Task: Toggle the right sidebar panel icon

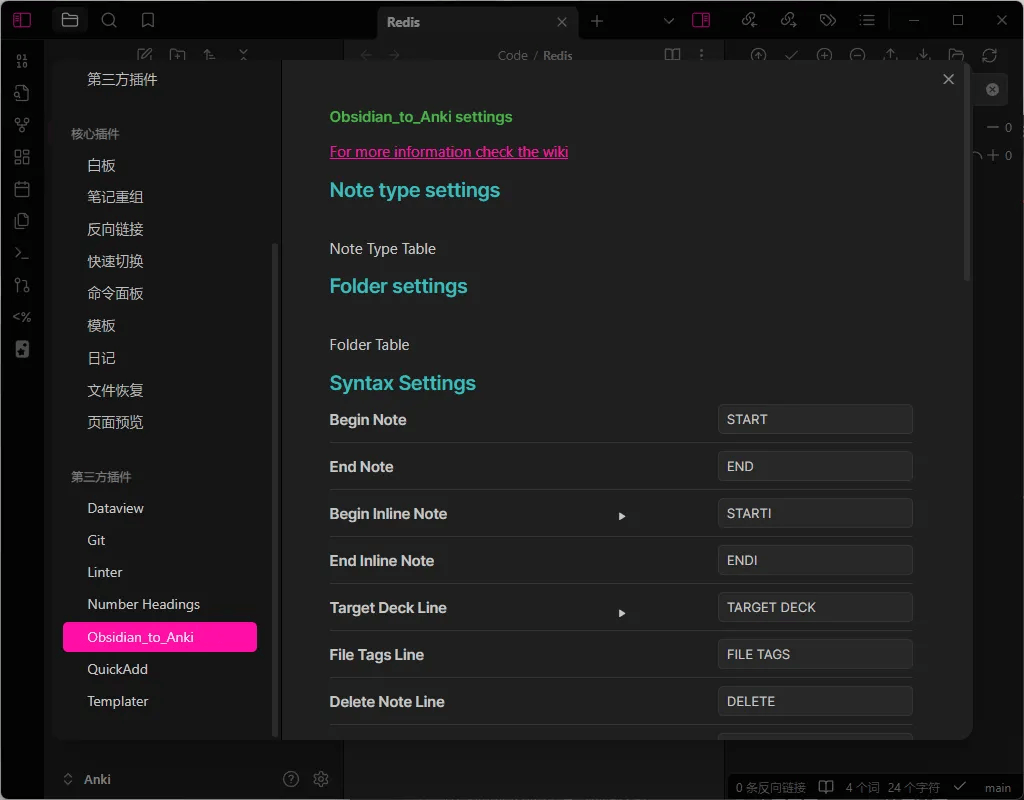Action: point(701,20)
